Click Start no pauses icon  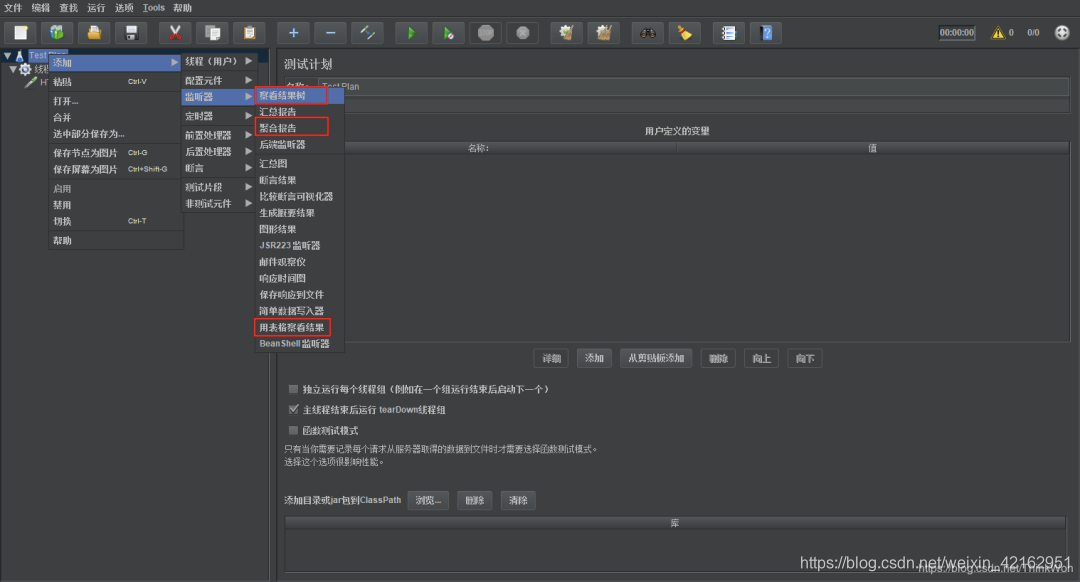point(448,32)
